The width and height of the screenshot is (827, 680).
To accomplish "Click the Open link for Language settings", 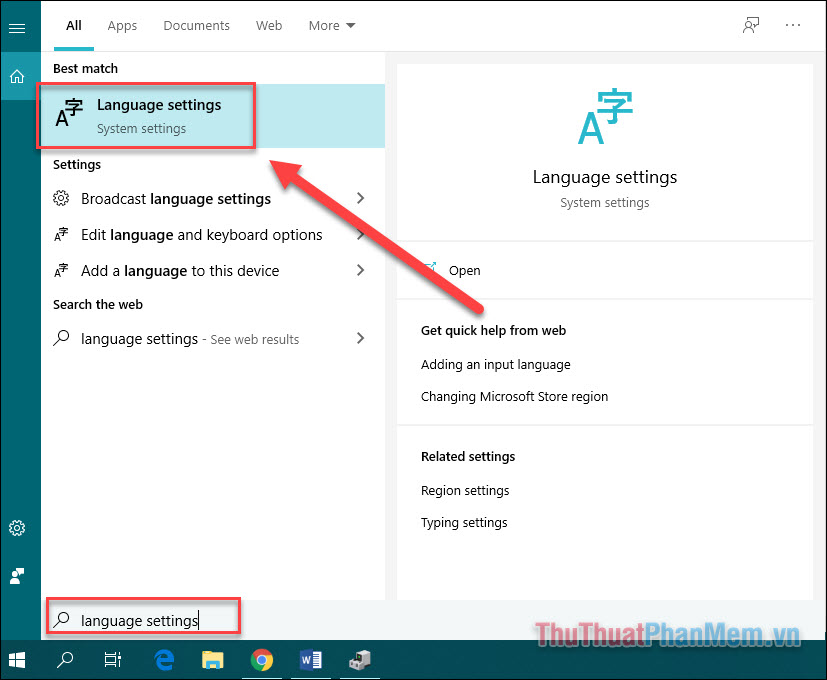I will 464,270.
